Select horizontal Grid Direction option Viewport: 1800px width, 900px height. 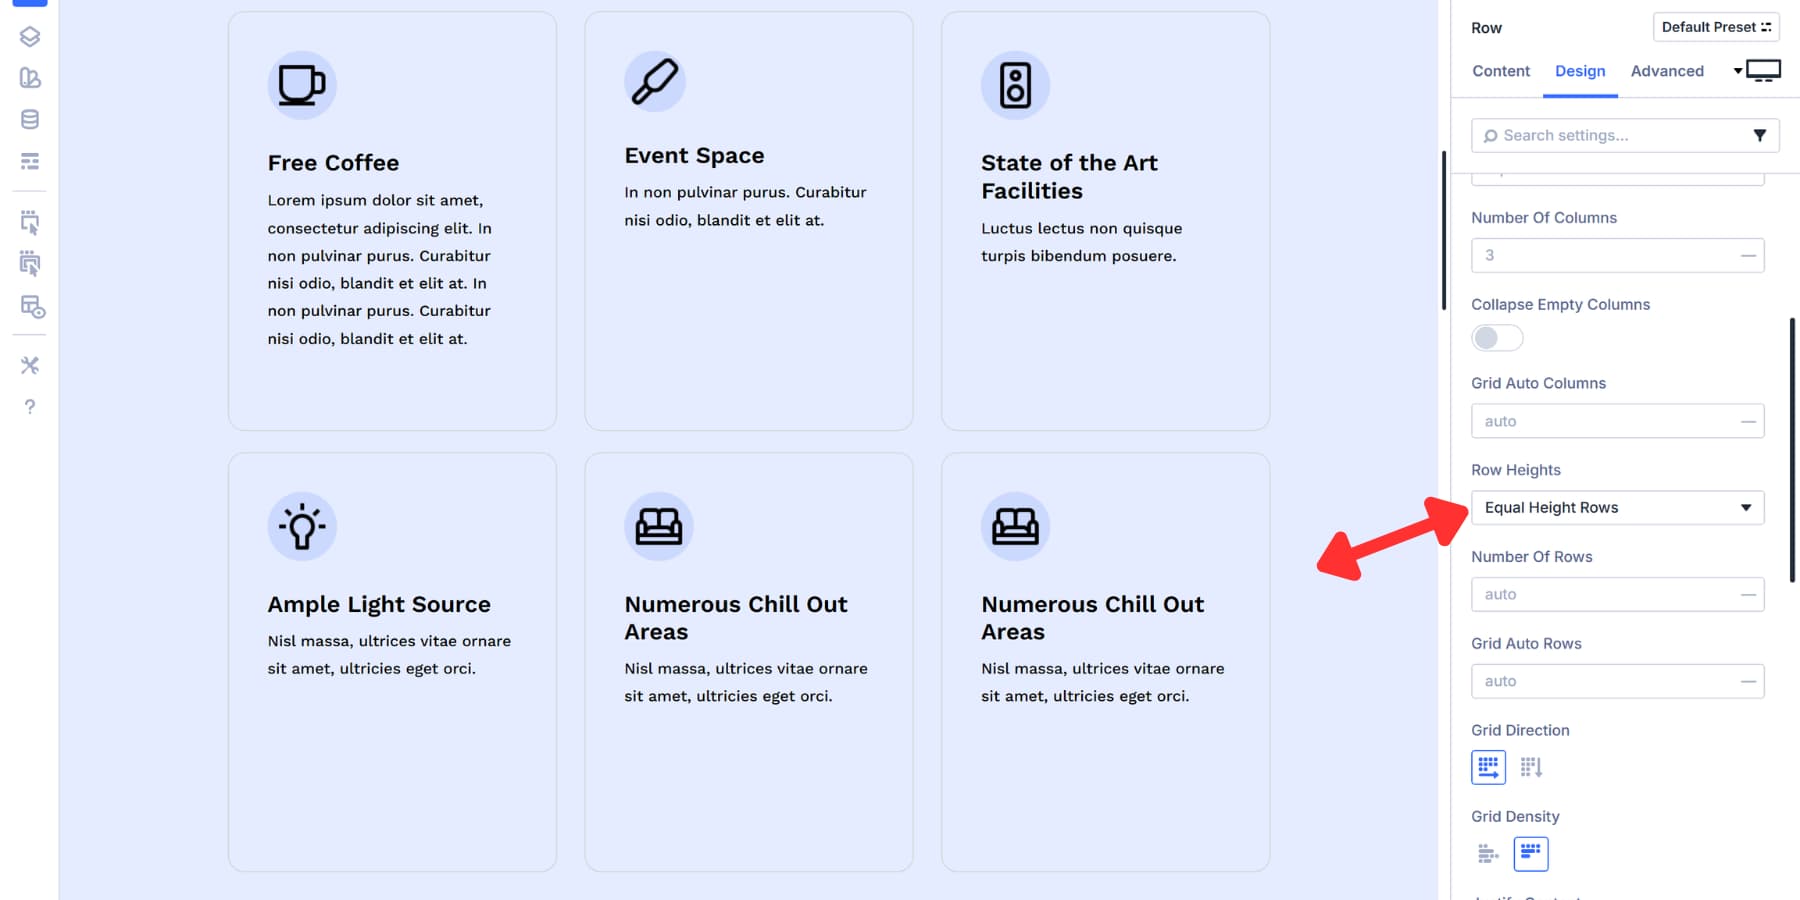1488,766
